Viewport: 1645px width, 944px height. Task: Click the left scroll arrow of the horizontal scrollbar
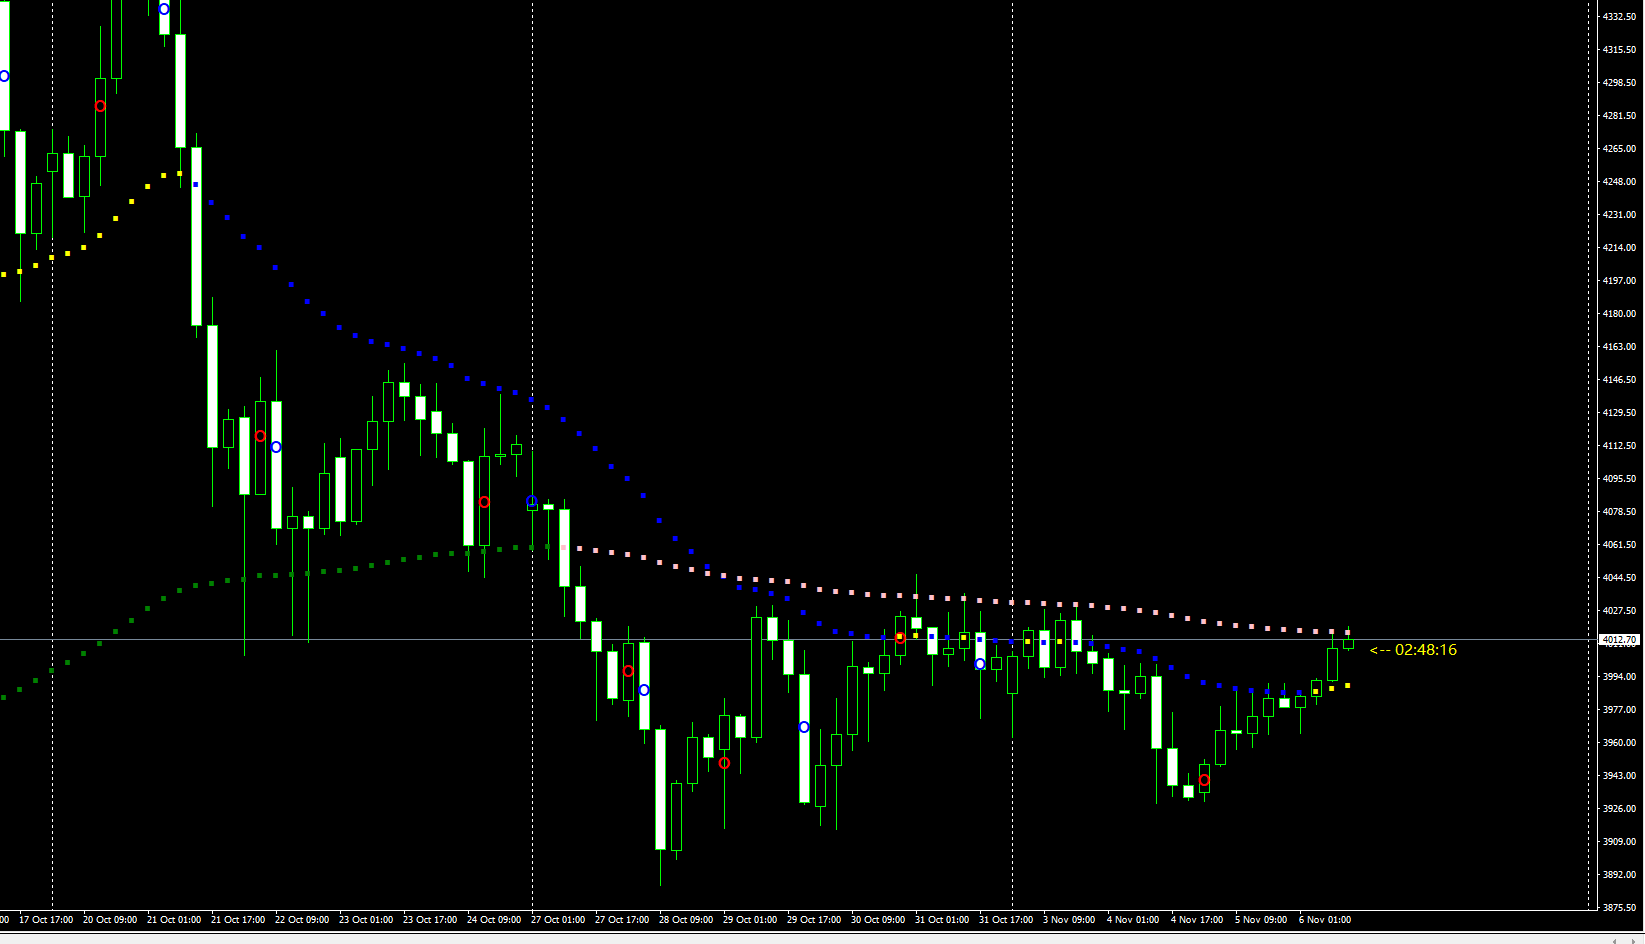[x=1616, y=940]
